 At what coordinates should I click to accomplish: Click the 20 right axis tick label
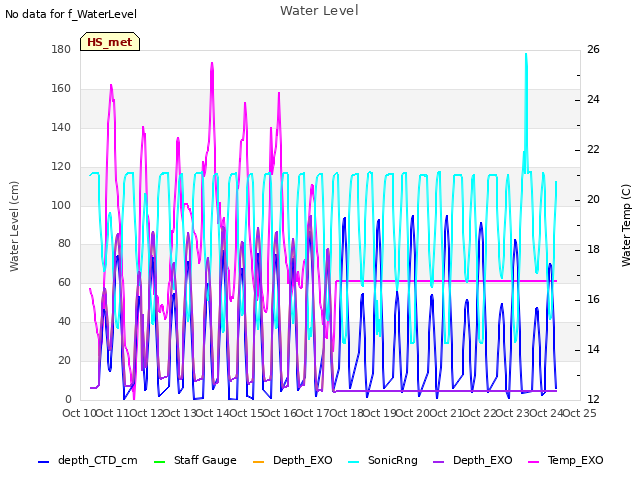click(593, 199)
